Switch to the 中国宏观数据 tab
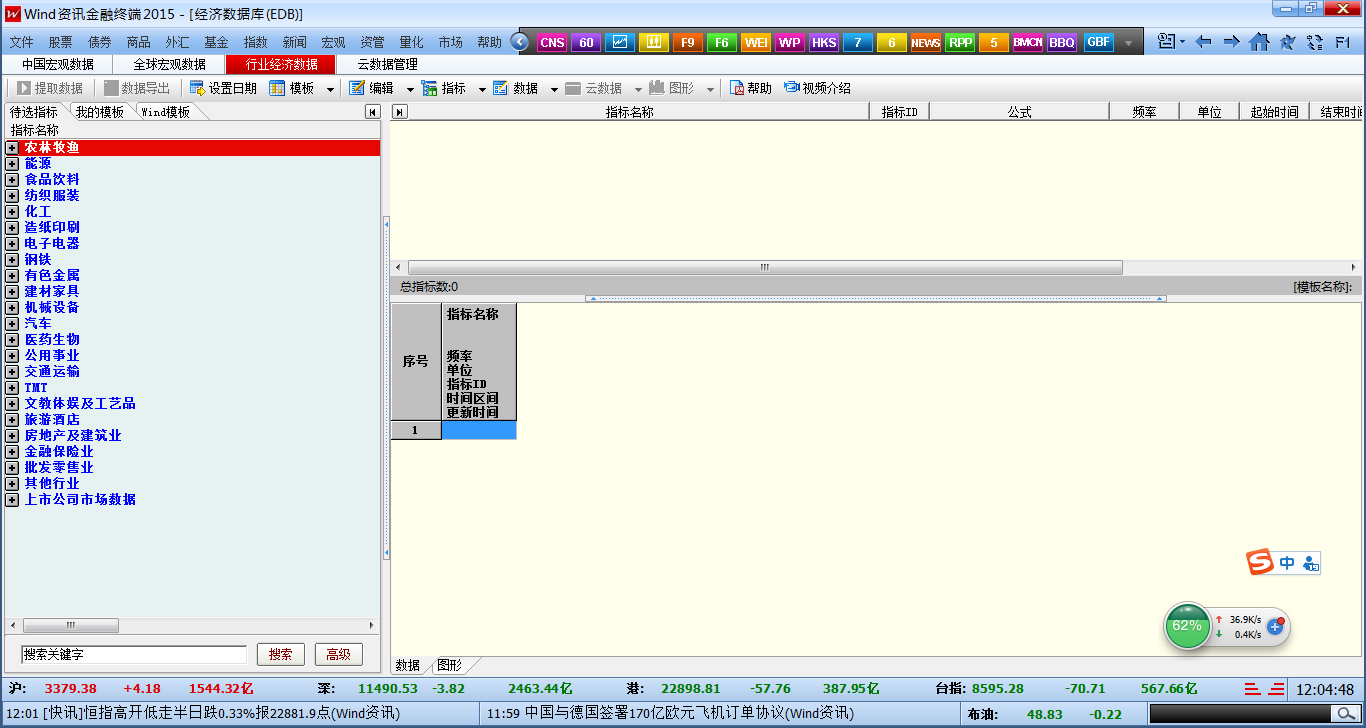Screen dimensions: 1366x728 coord(58,64)
